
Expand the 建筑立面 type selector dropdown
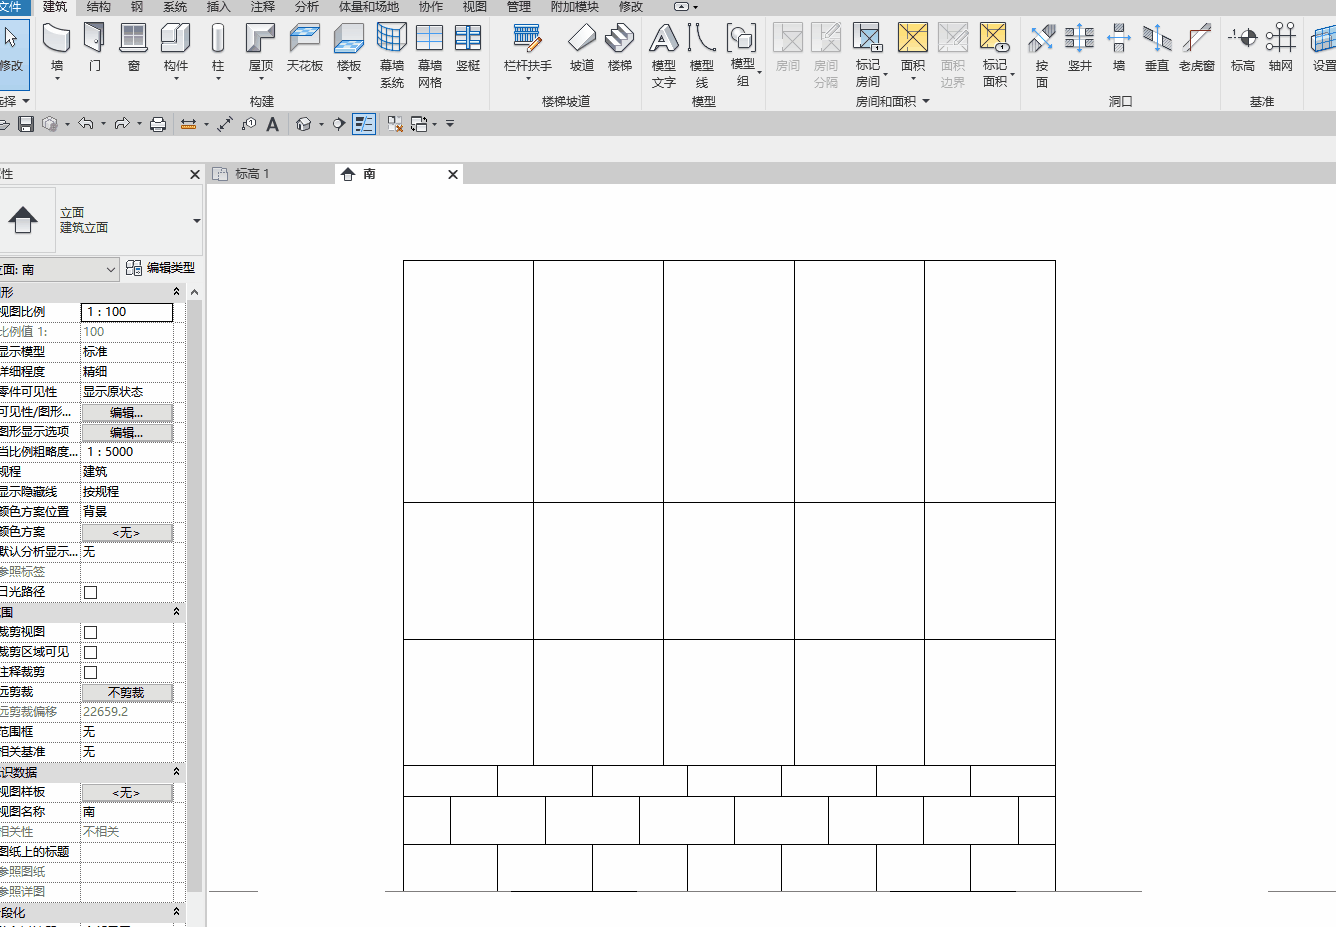[x=101, y=220]
